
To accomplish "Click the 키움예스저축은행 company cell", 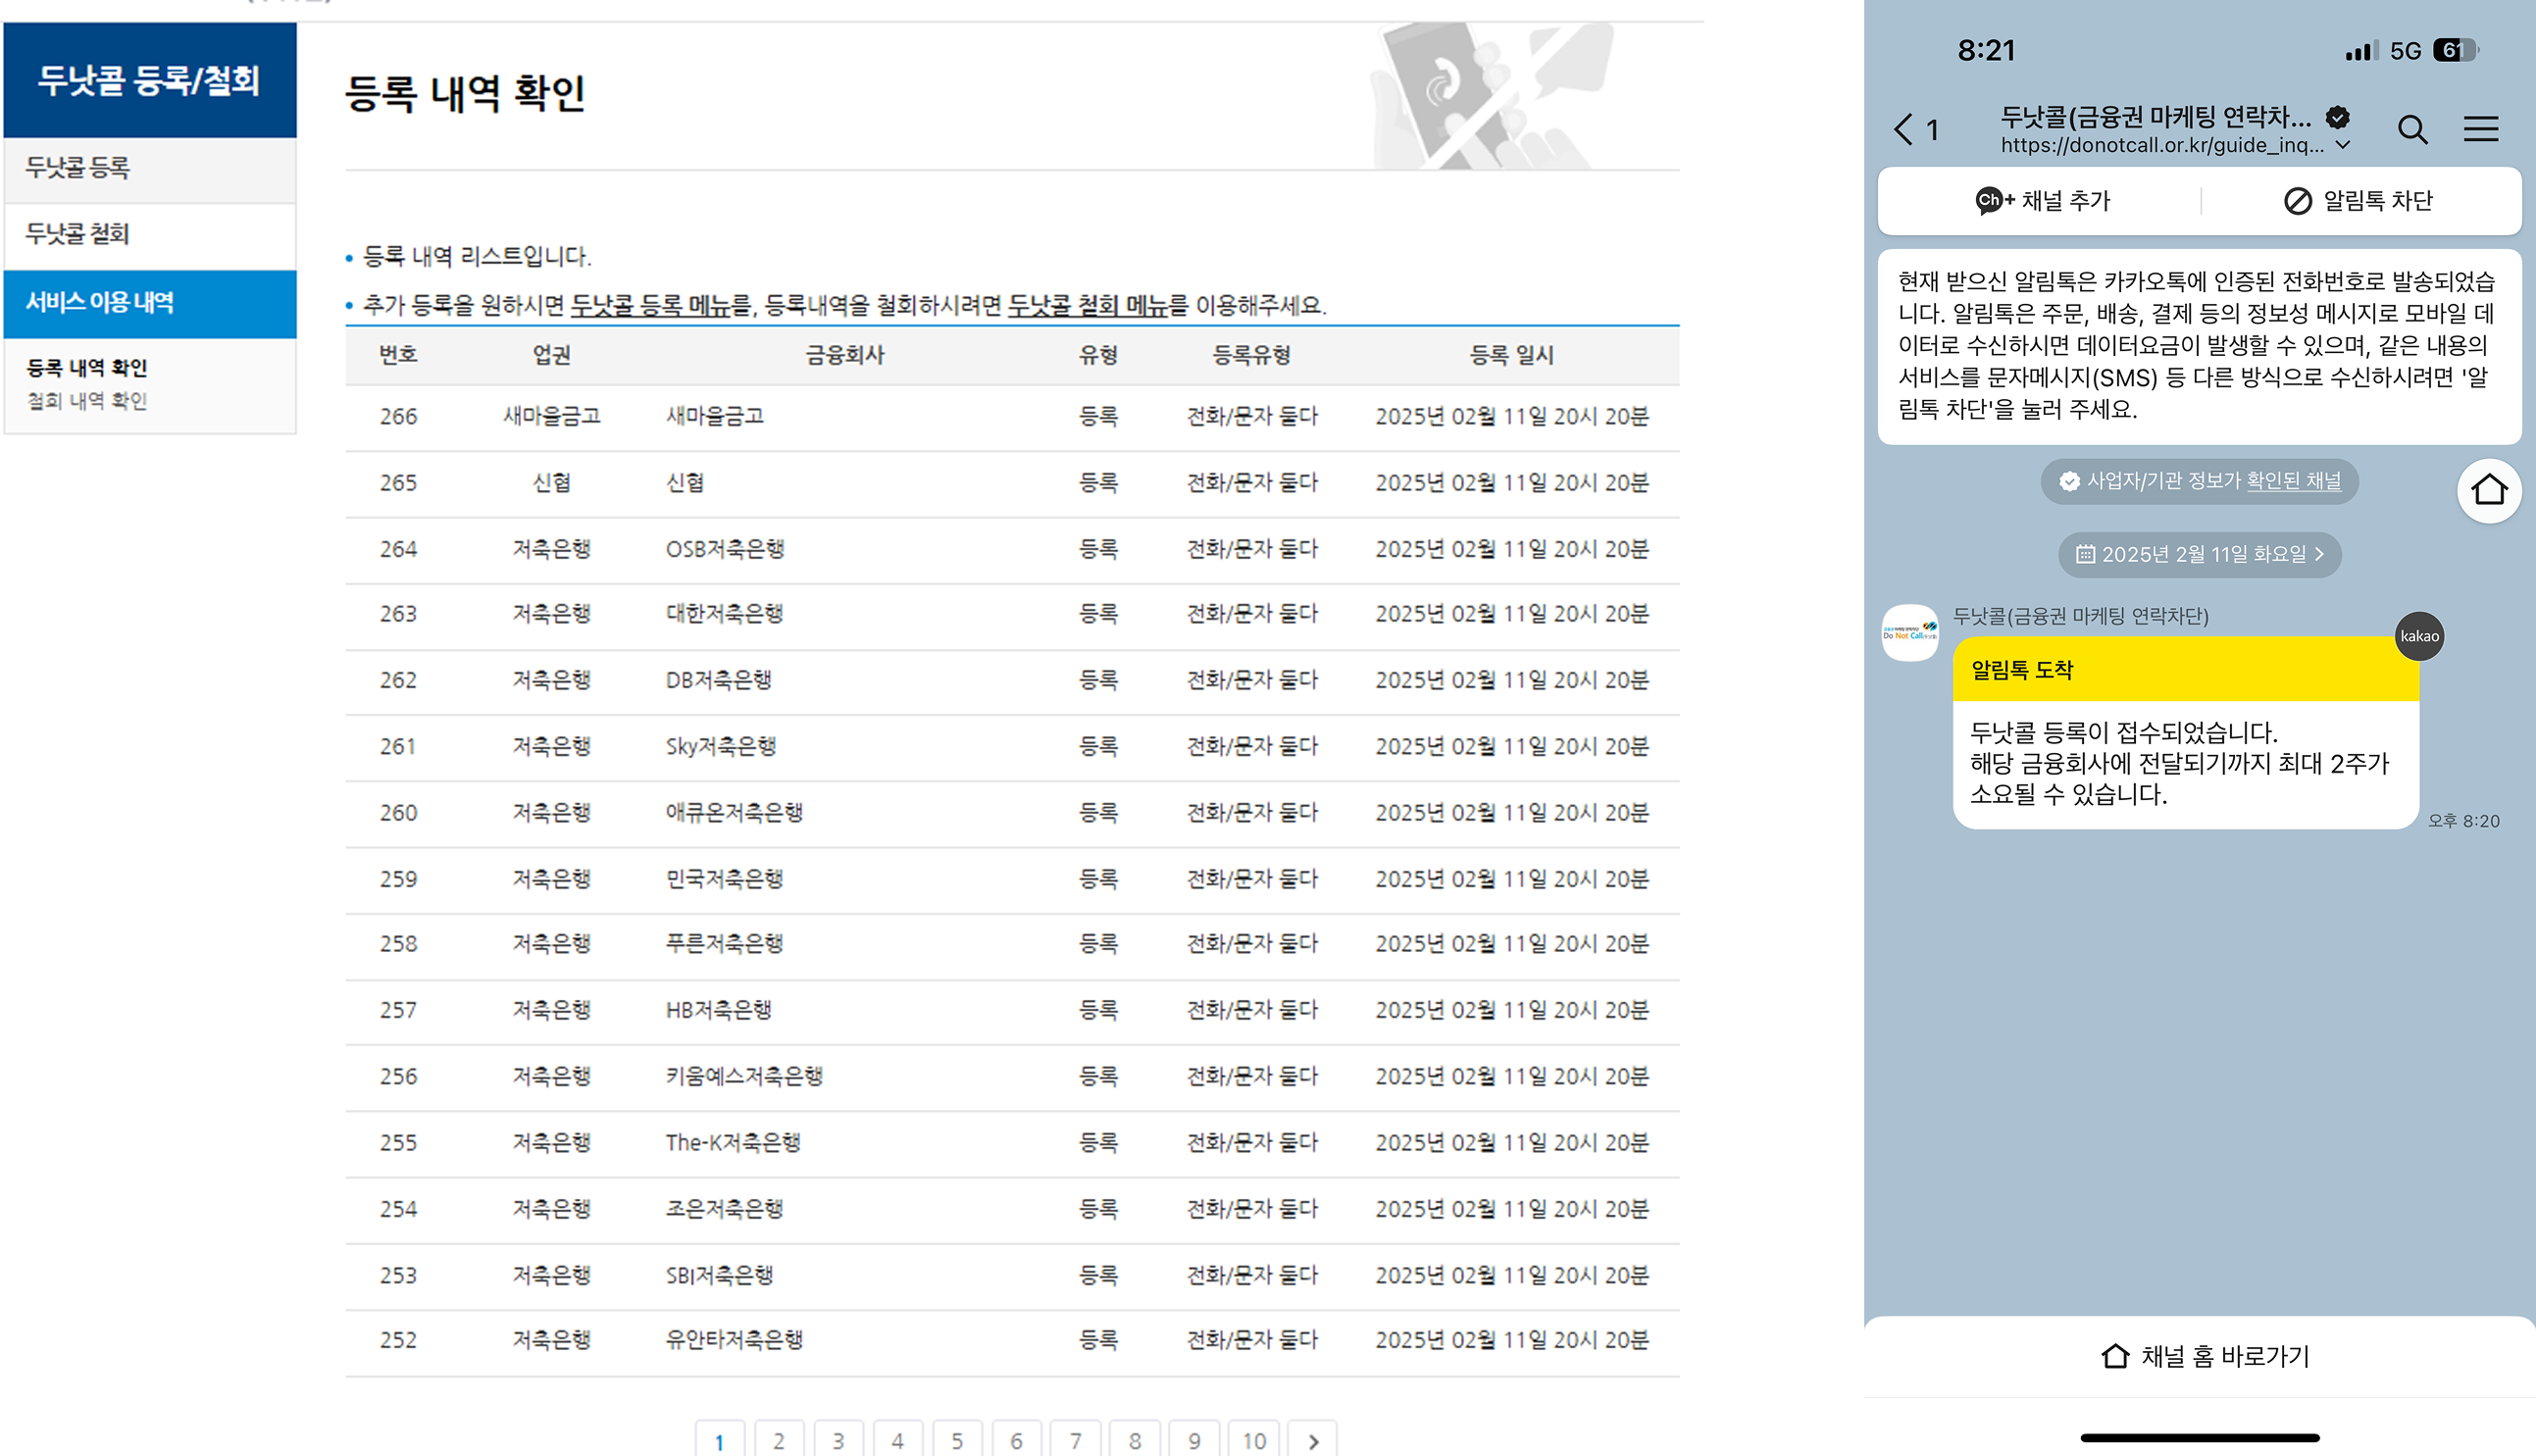I will [x=744, y=1076].
